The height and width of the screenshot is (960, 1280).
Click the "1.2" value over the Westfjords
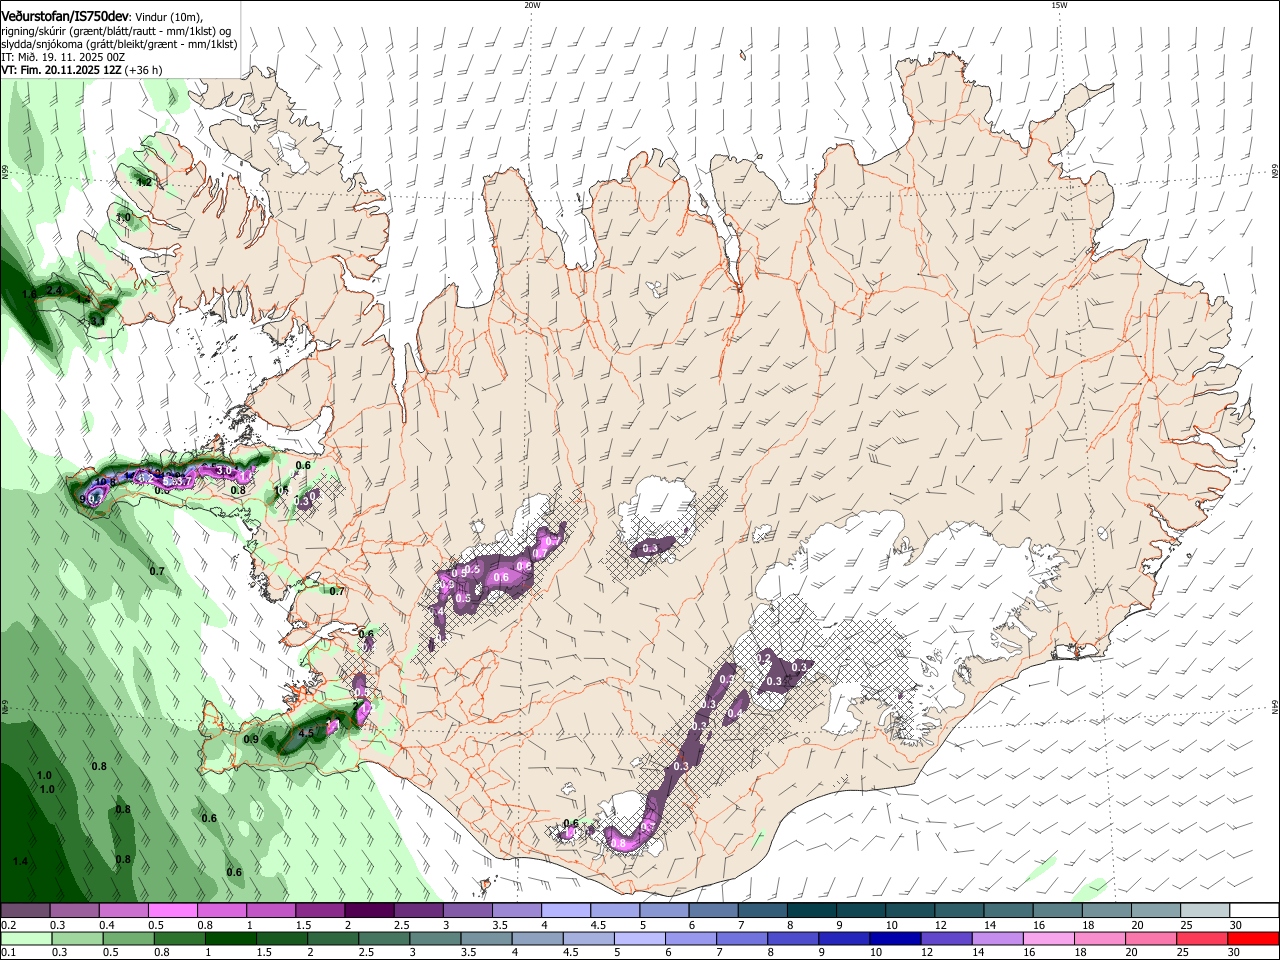coord(144,182)
